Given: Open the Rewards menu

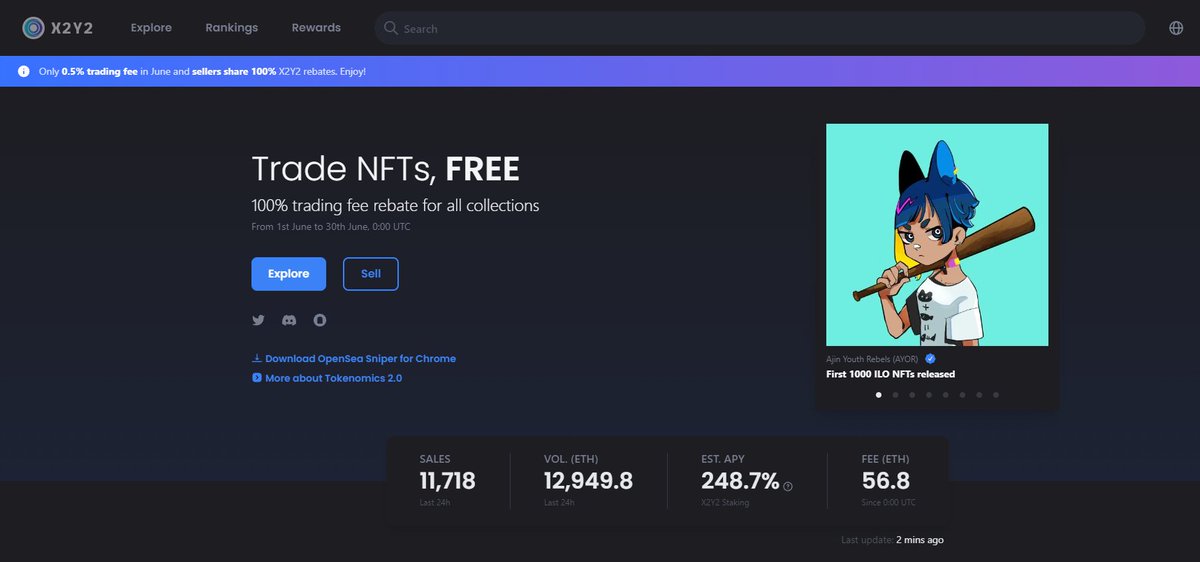Looking at the screenshot, I should point(316,28).
